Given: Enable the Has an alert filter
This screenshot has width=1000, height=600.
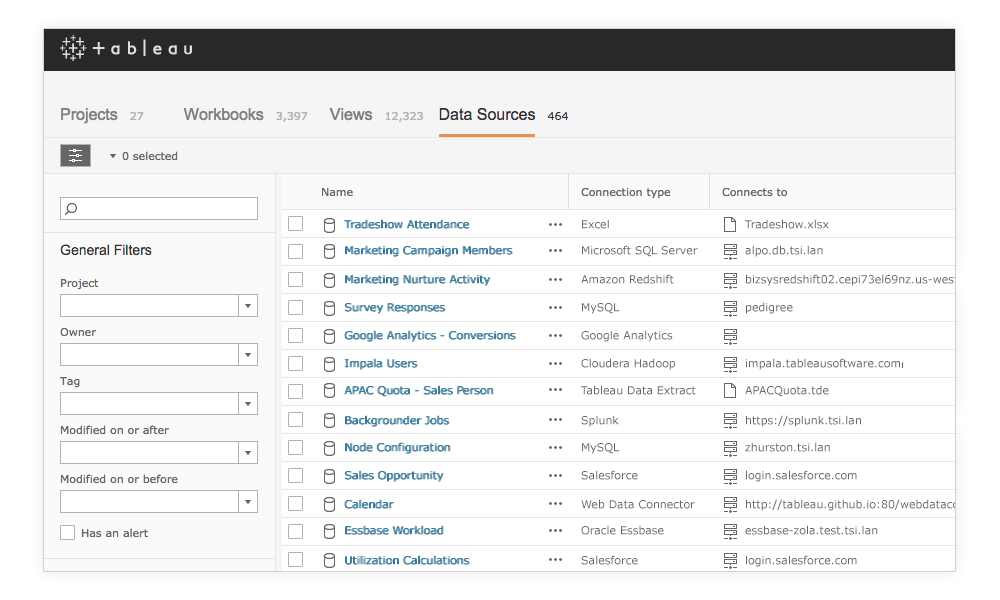Looking at the screenshot, I should click(x=68, y=532).
